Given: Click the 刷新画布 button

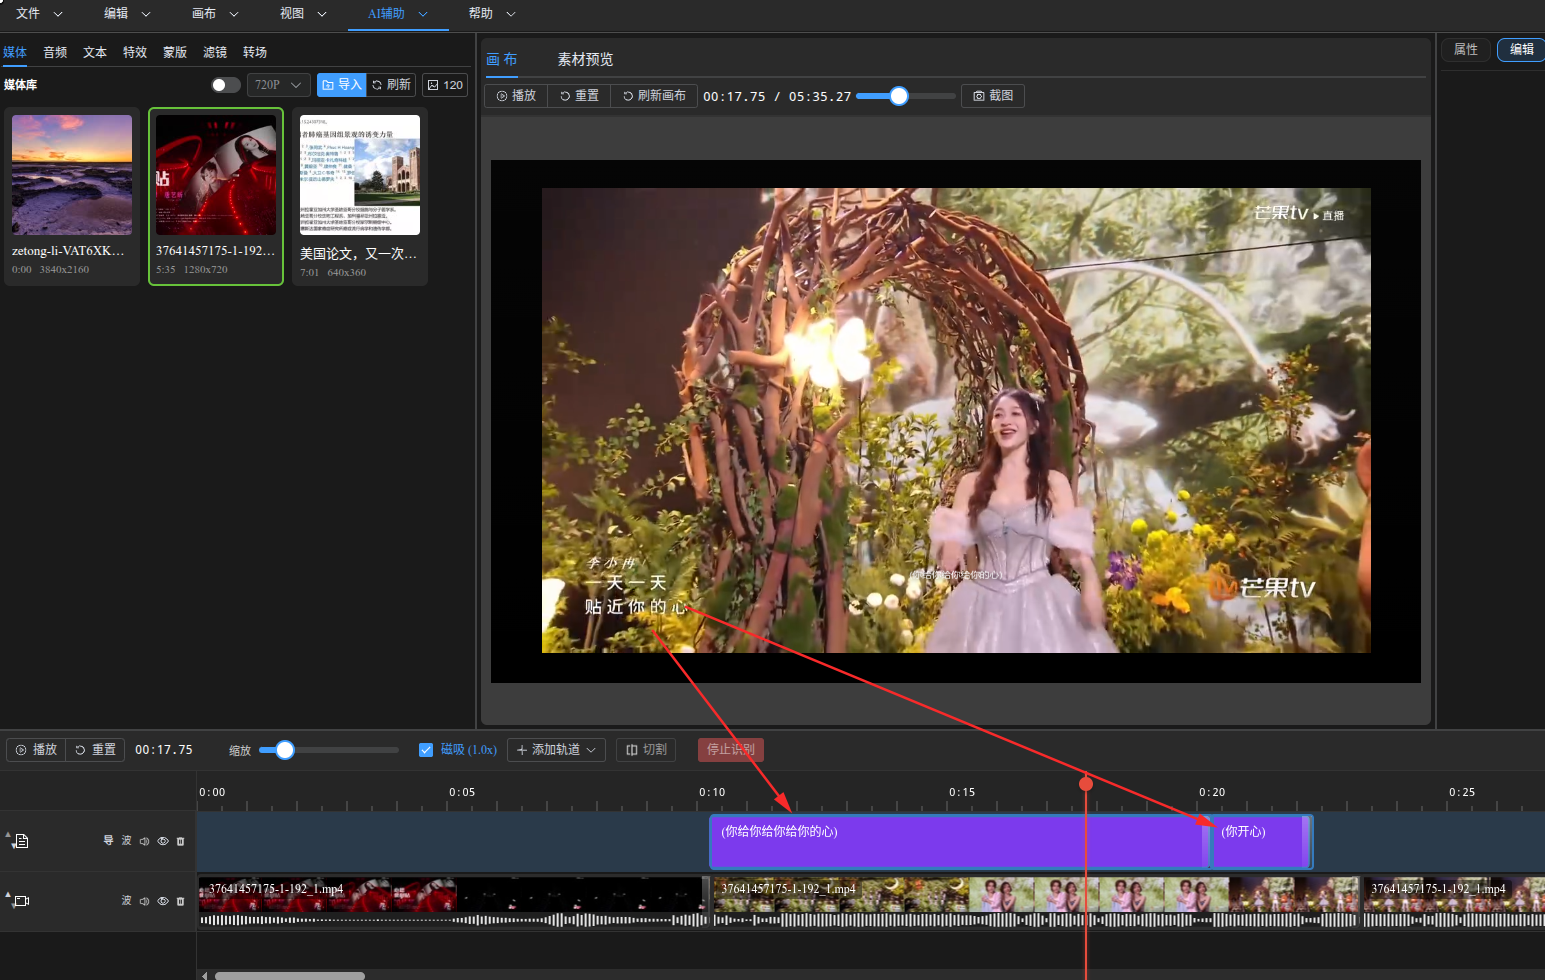Looking at the screenshot, I should [x=654, y=96].
